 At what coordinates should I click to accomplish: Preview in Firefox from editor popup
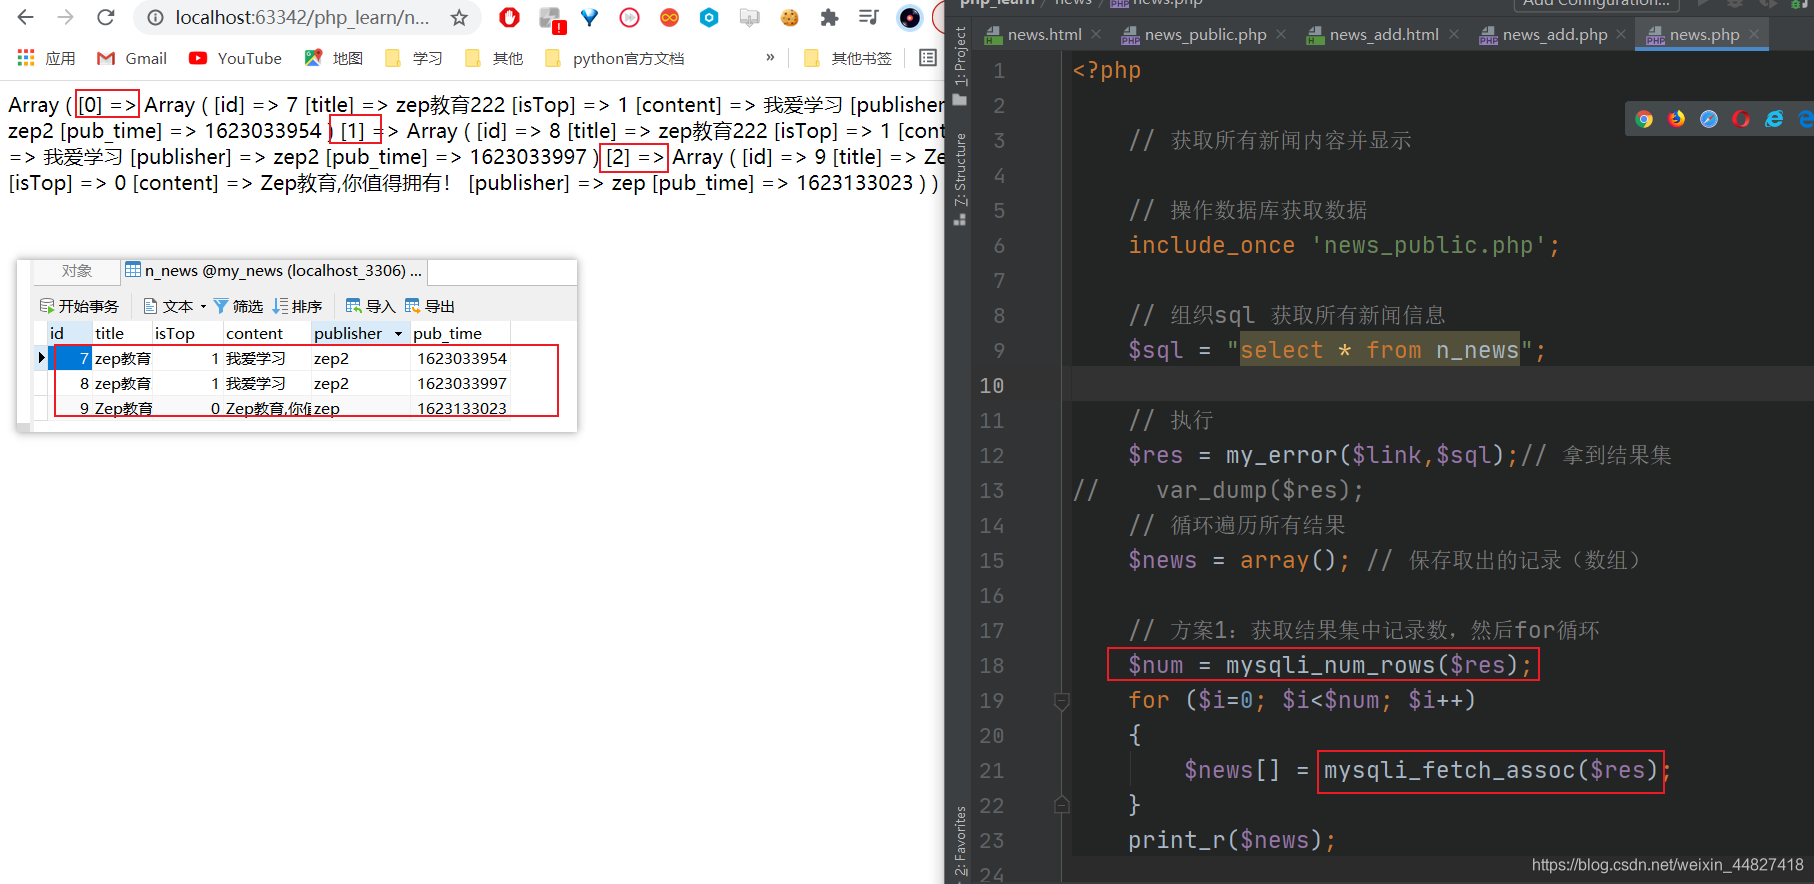[1676, 119]
